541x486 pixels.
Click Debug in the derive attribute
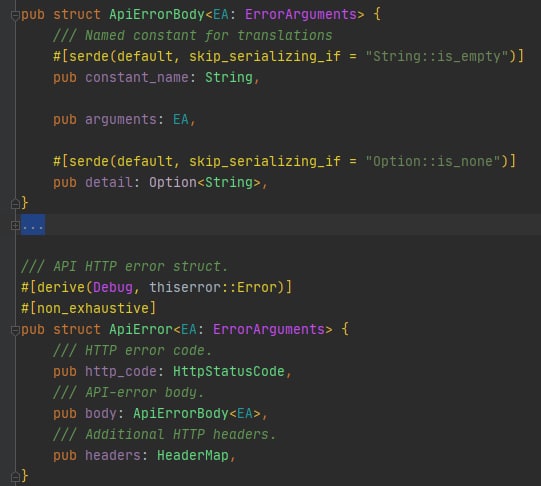(x=113, y=288)
